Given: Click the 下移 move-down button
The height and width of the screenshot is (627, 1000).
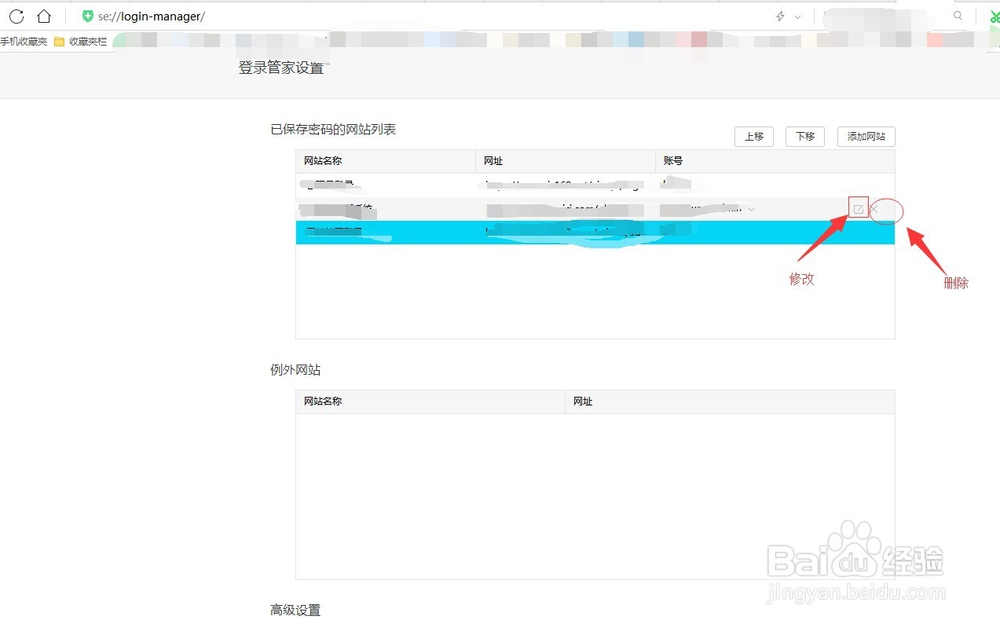Looking at the screenshot, I should [805, 136].
